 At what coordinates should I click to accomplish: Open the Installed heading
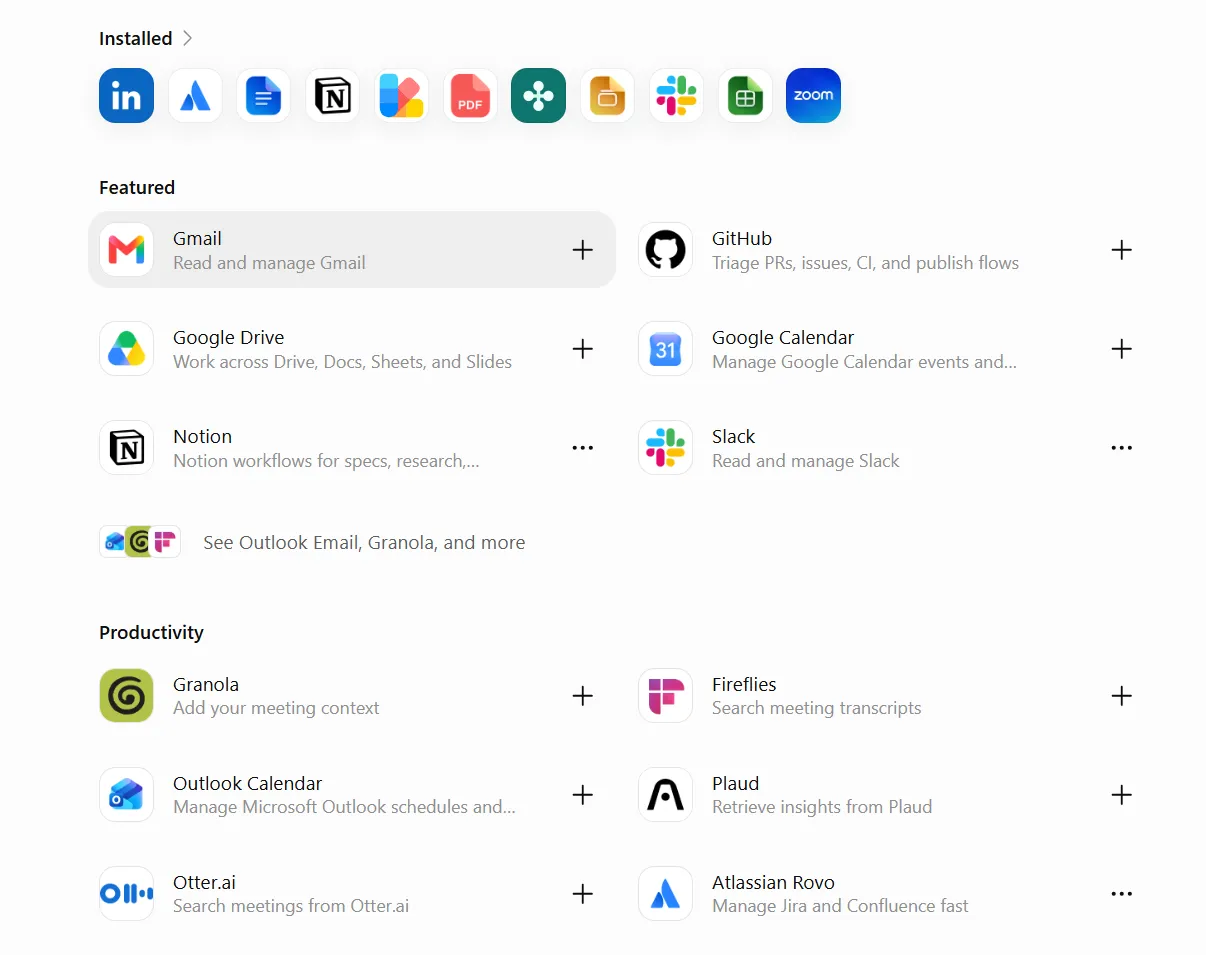tap(136, 39)
